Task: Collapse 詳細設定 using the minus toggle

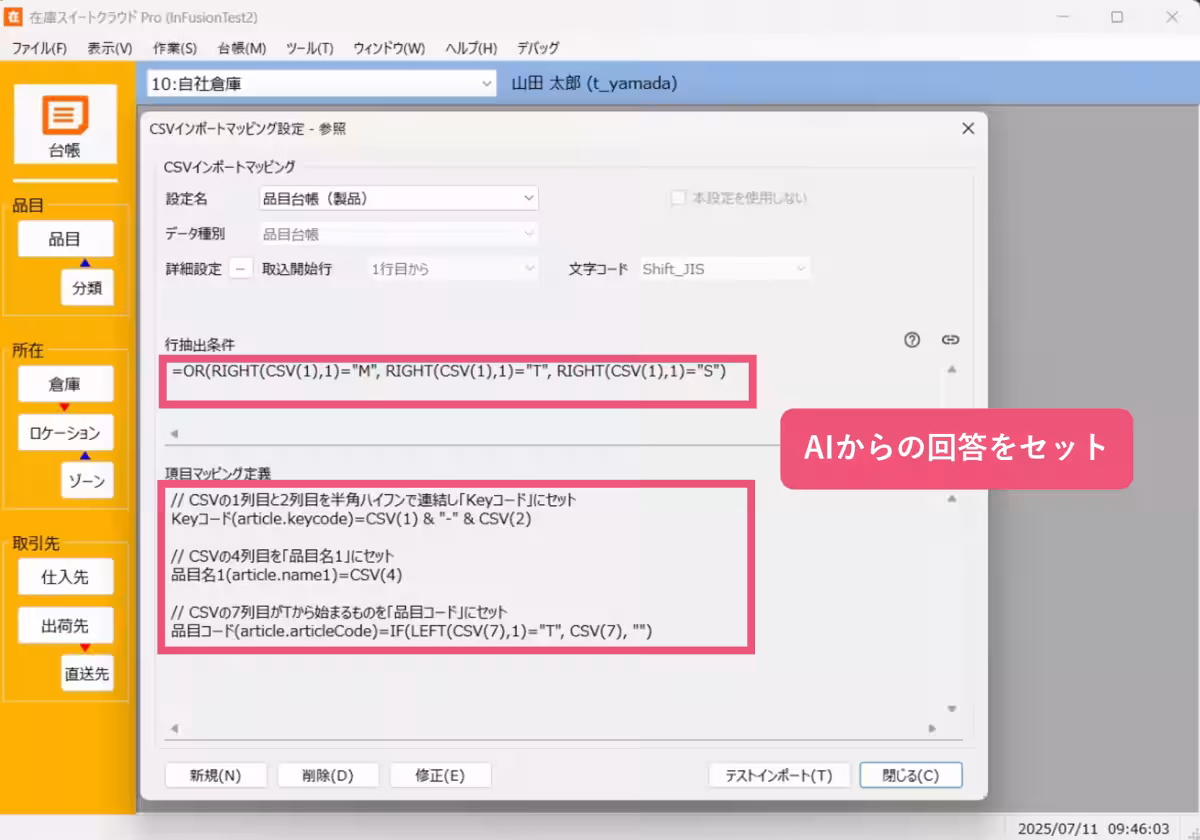Action: (x=239, y=268)
